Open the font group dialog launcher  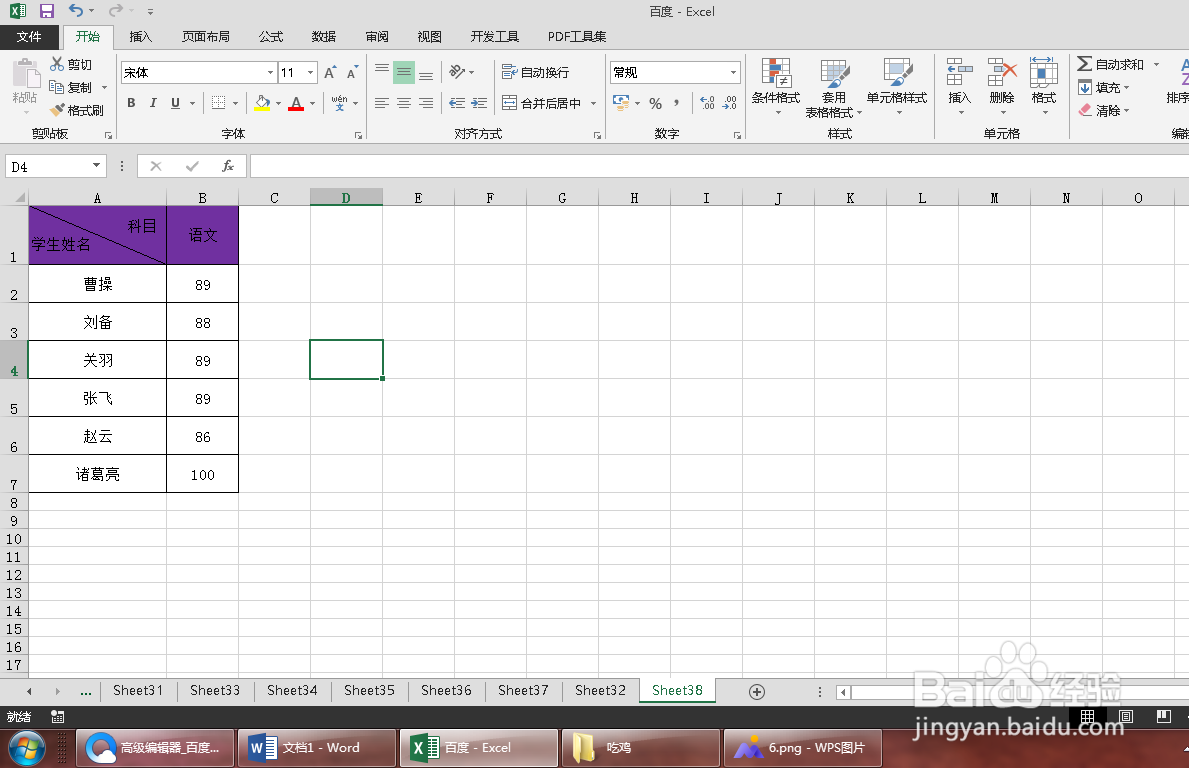pos(358,135)
